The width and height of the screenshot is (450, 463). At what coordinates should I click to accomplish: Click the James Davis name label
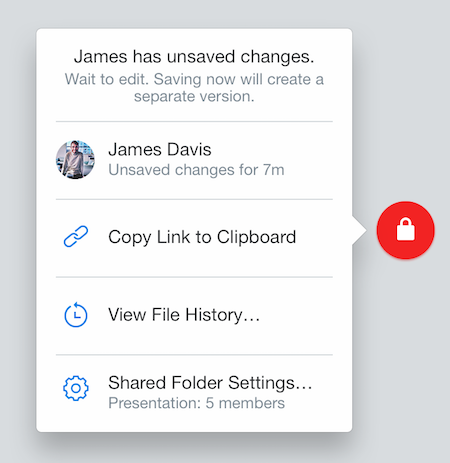pos(160,149)
